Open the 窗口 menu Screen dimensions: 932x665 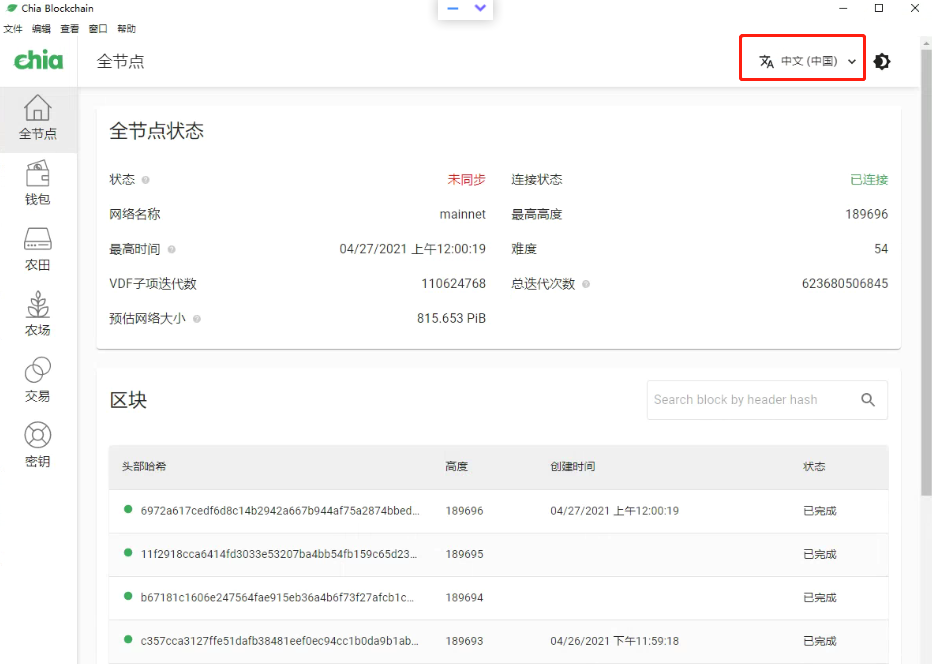(98, 29)
